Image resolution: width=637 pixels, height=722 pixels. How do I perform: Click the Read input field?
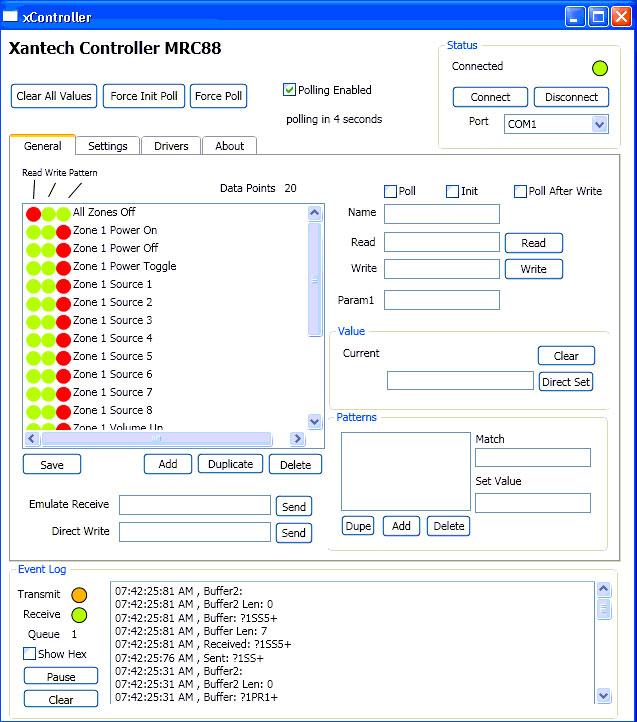click(x=442, y=242)
